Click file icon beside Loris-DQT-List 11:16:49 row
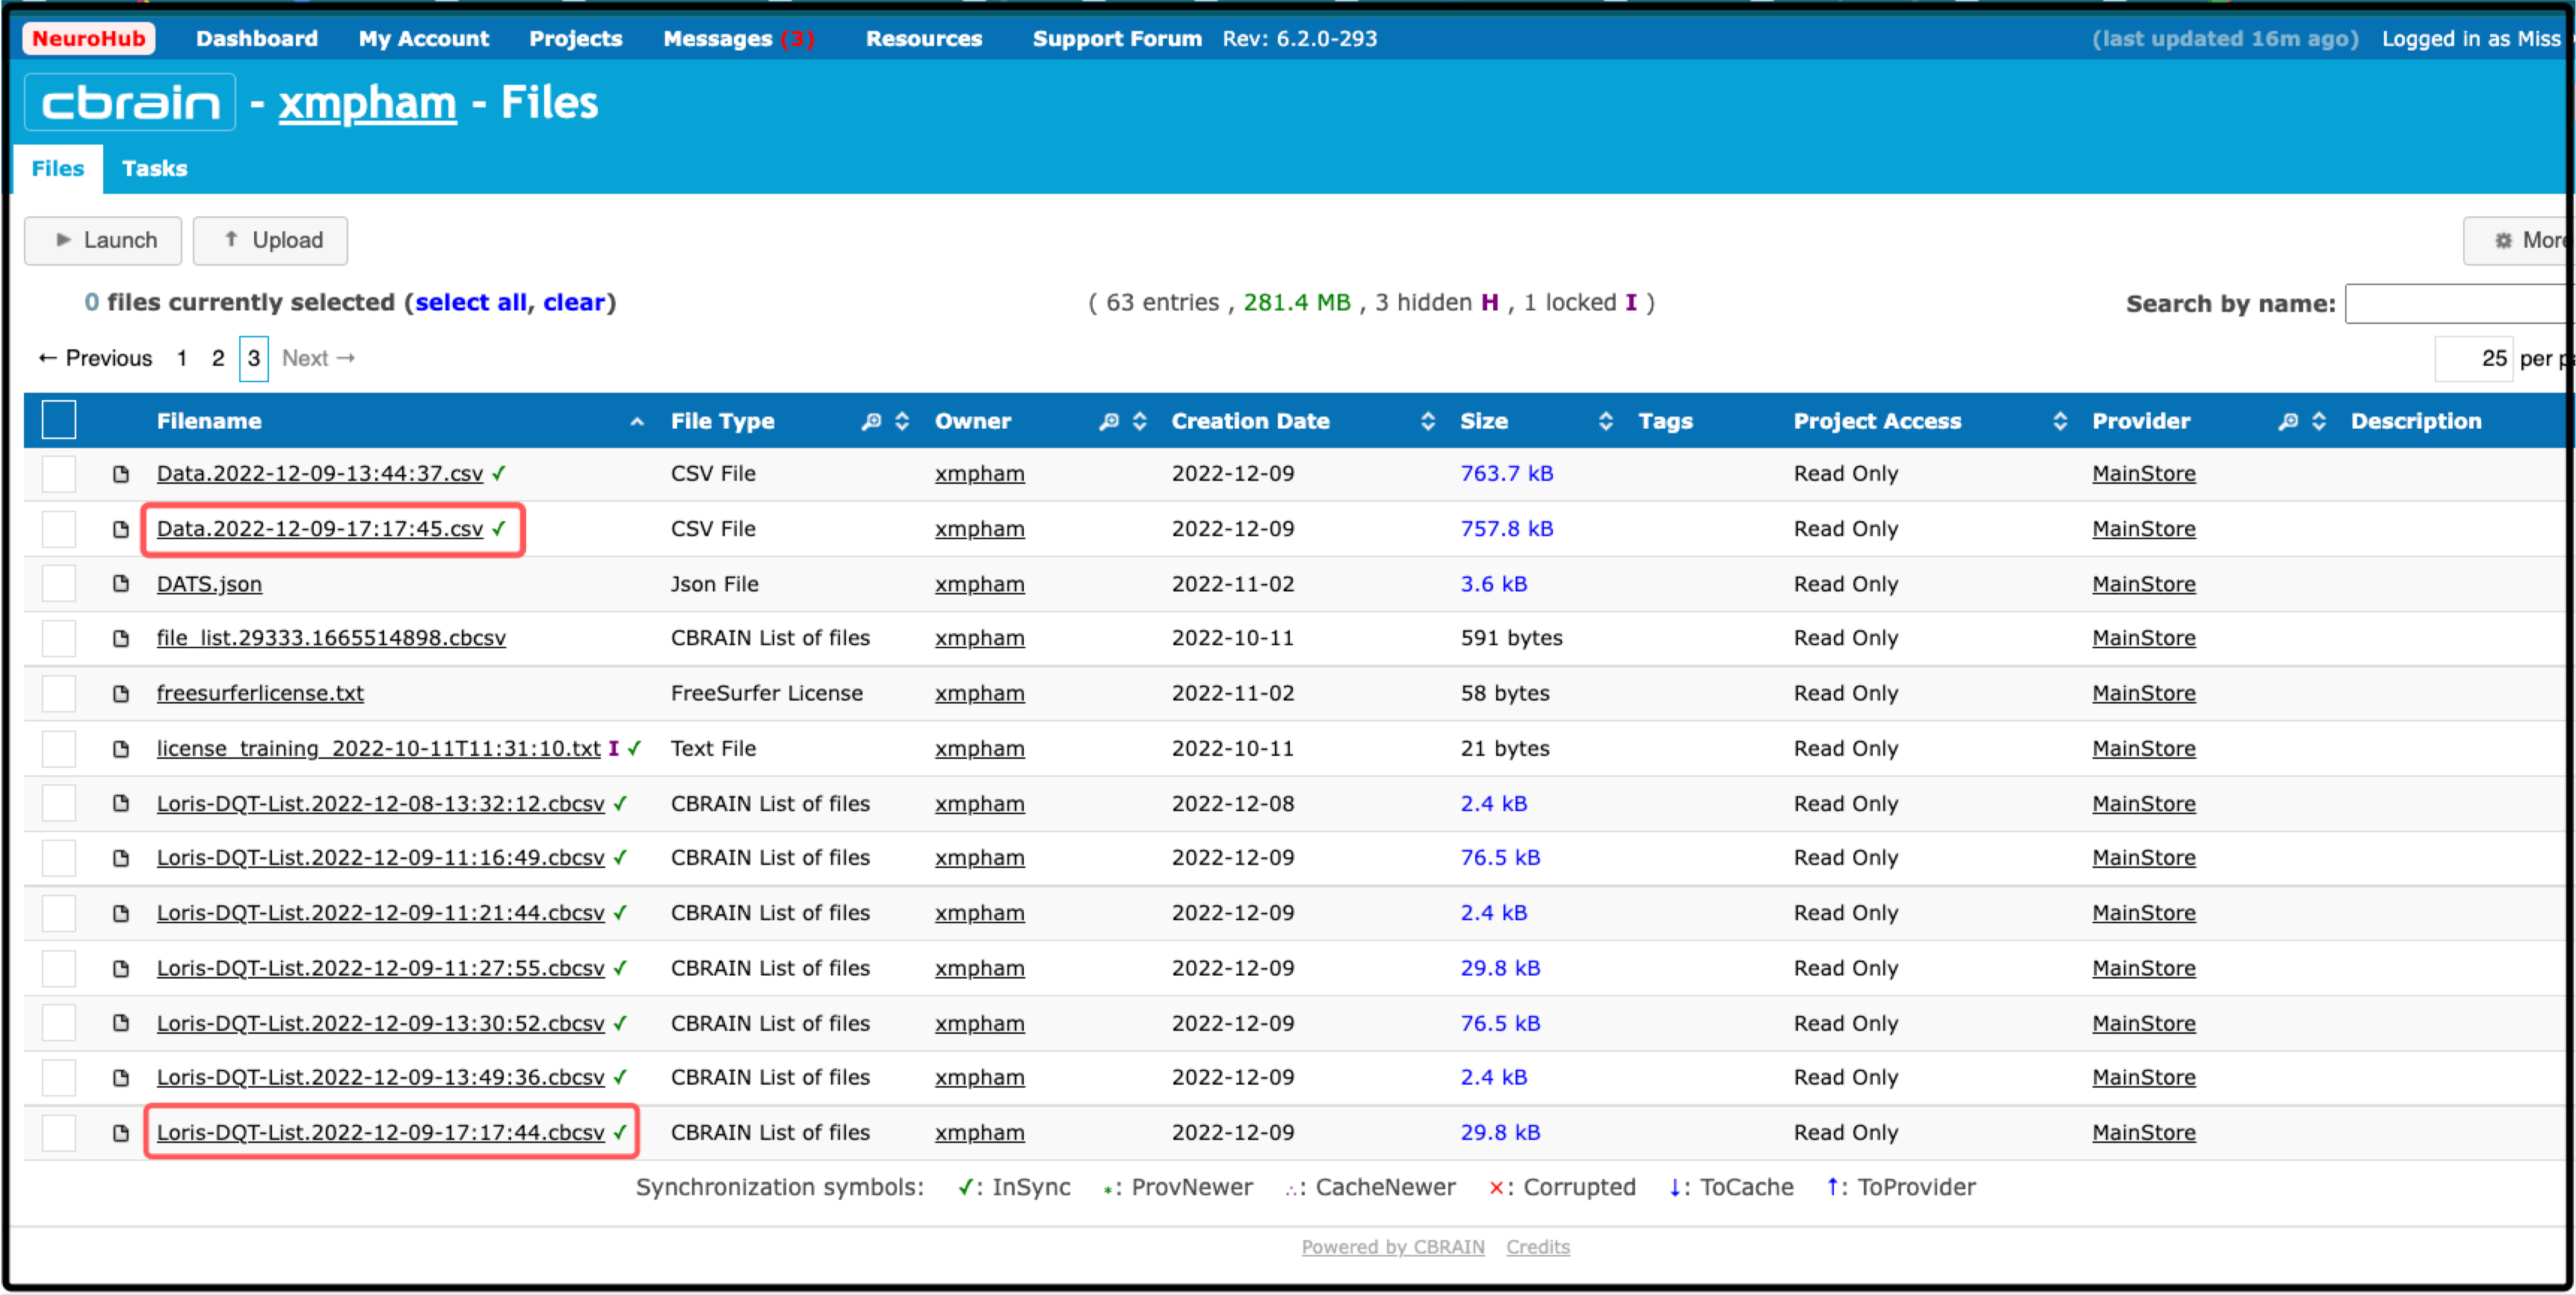 tap(121, 858)
